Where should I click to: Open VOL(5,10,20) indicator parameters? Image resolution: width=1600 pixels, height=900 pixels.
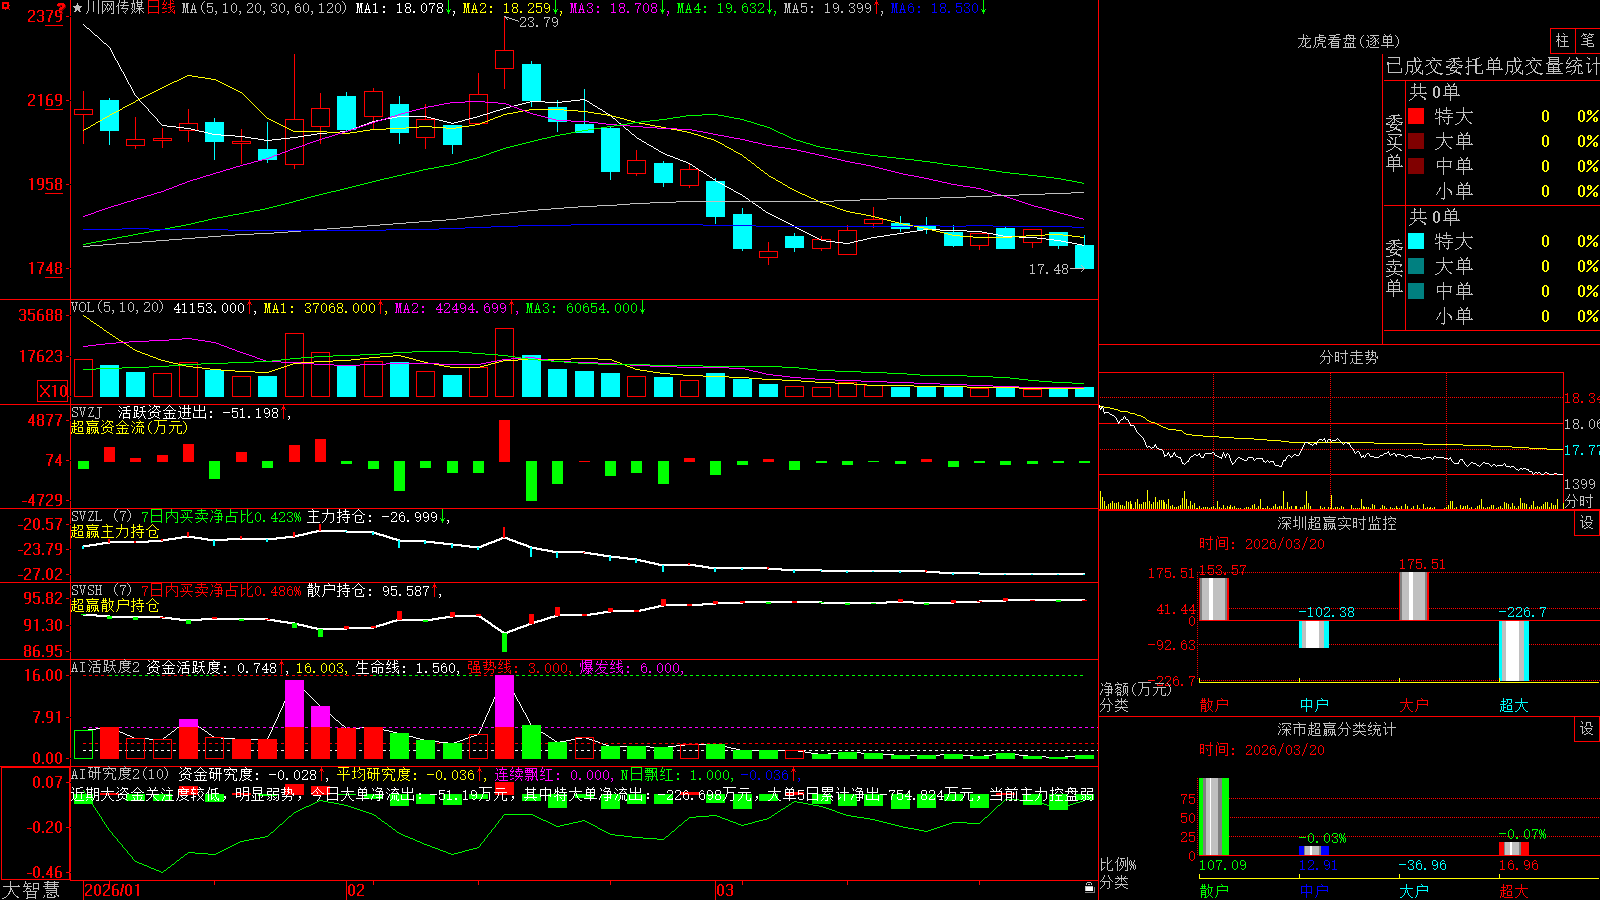118,308
